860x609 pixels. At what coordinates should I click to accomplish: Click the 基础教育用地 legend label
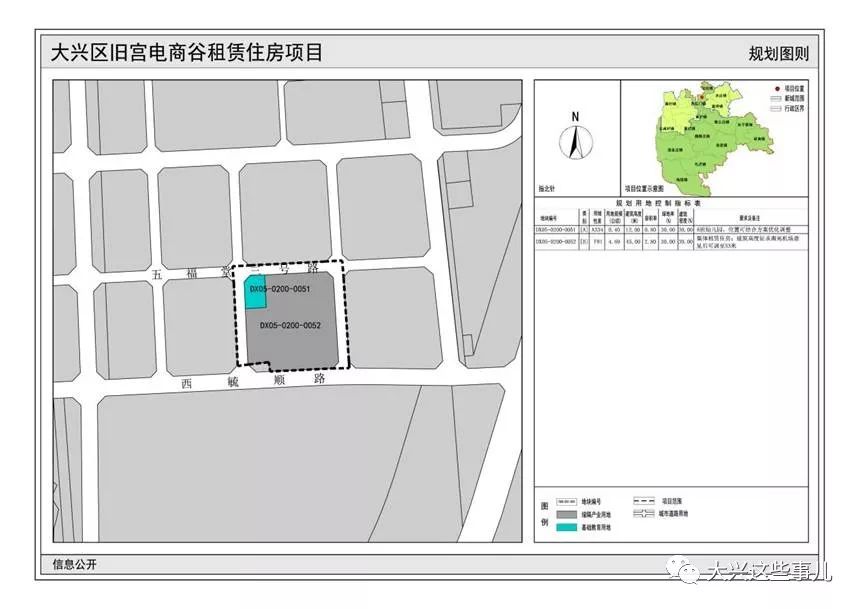pyautogui.click(x=596, y=527)
